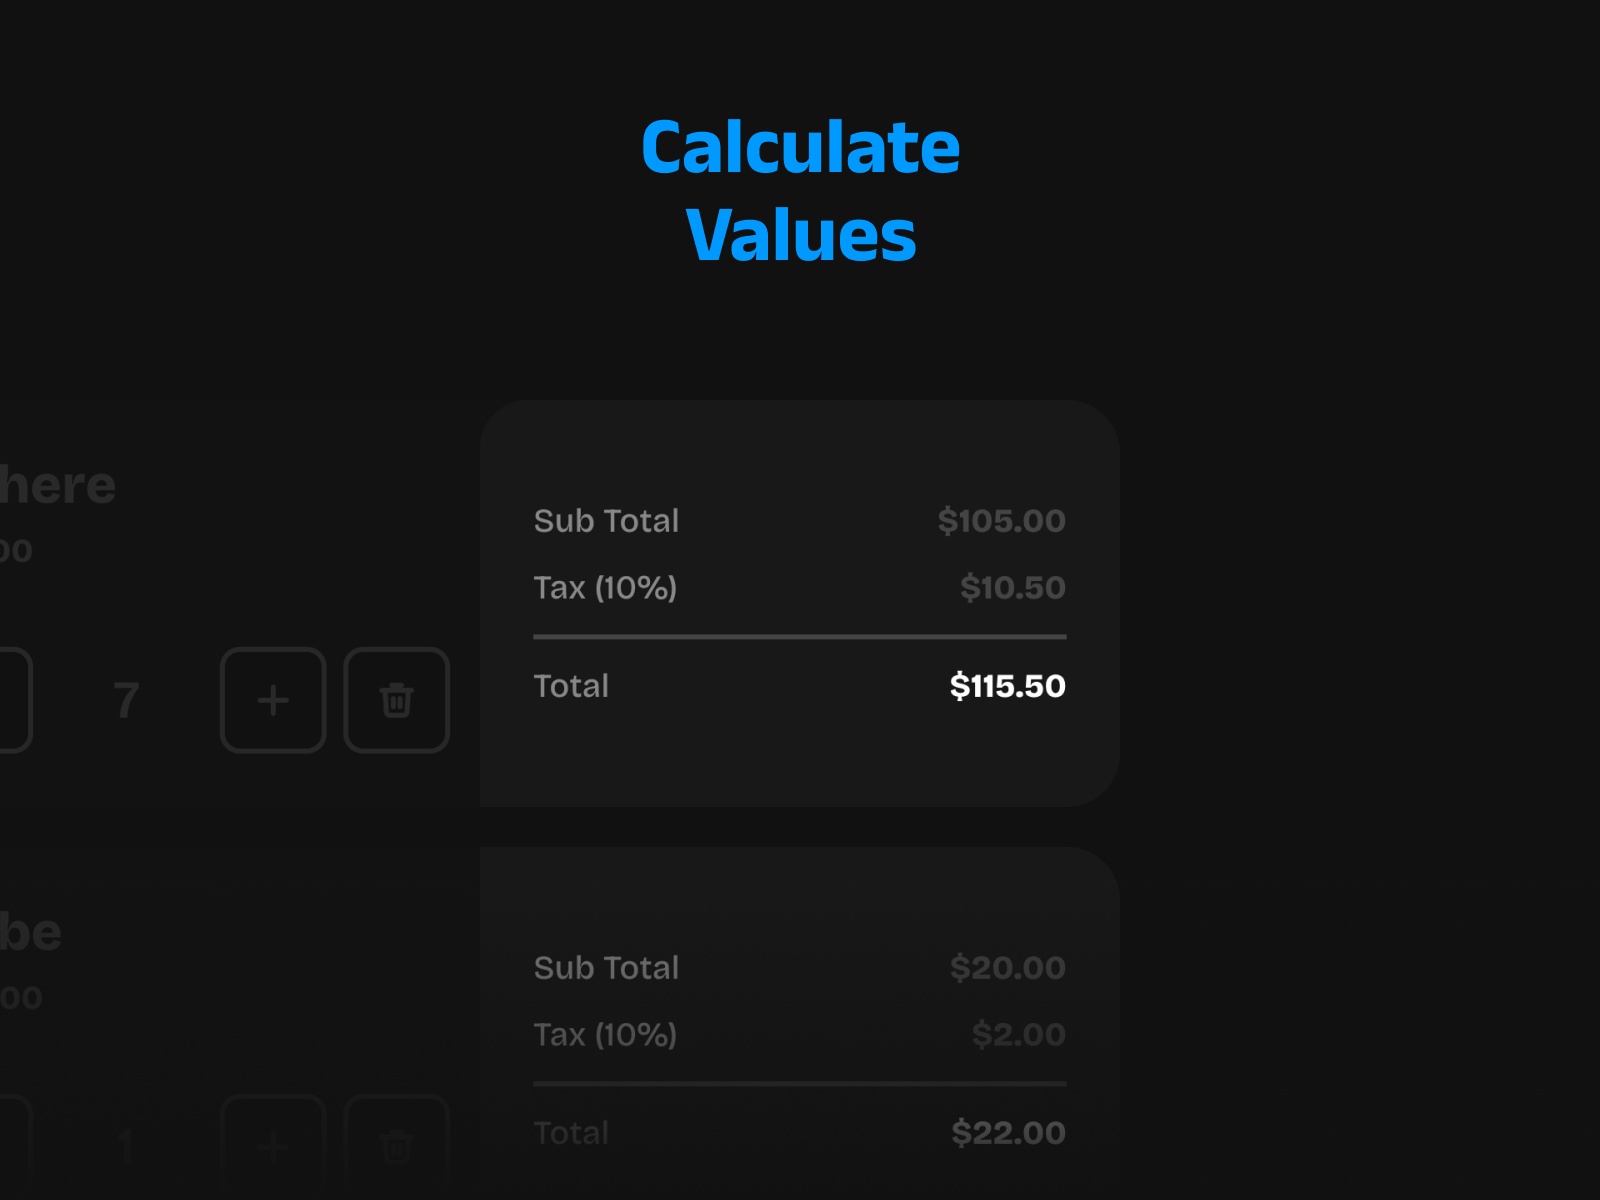Click the quantity value 1
The width and height of the screenshot is (1600, 1200).
(126, 1146)
